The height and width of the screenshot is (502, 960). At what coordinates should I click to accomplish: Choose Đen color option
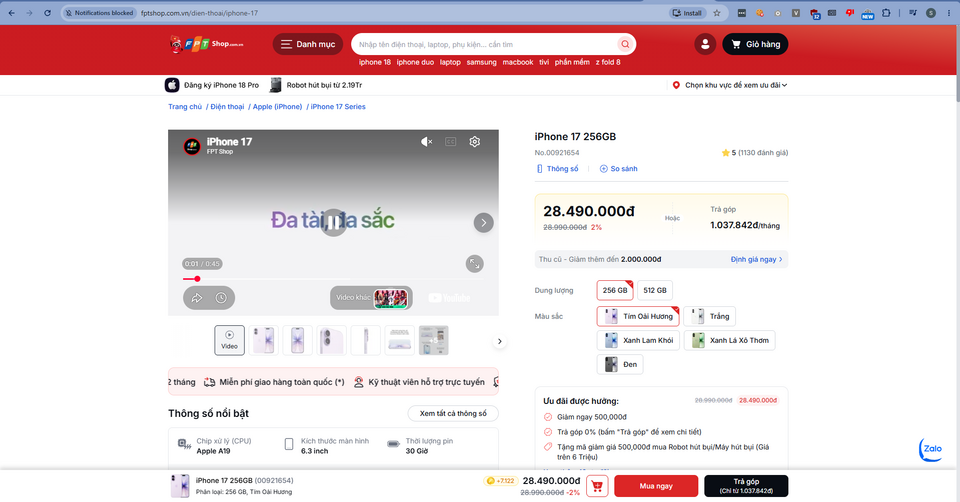[x=620, y=364]
